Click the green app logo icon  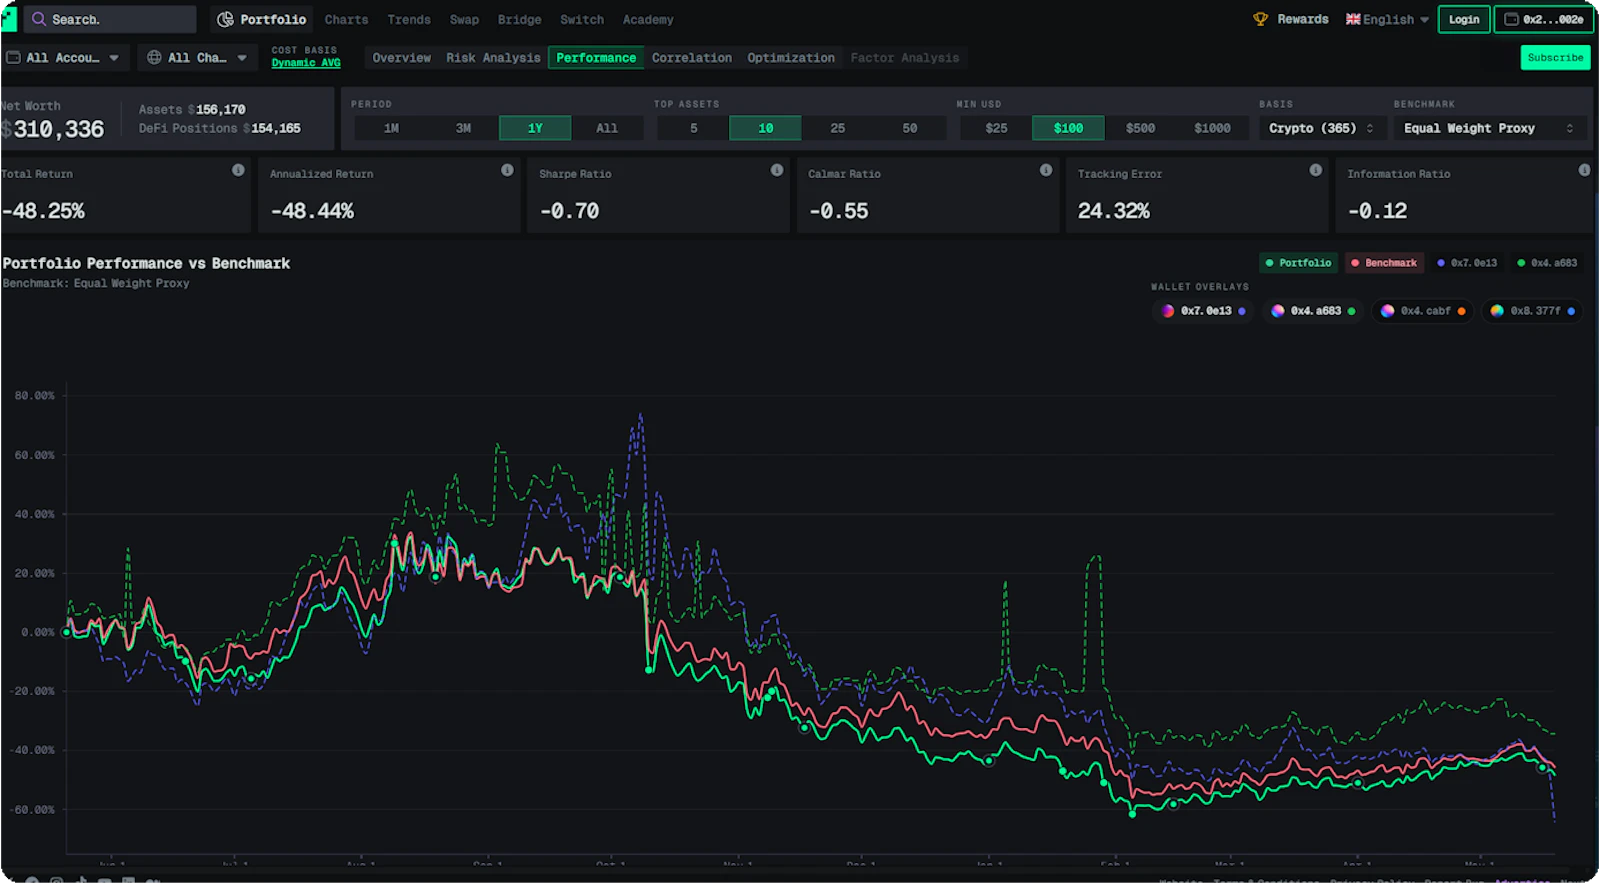8,19
